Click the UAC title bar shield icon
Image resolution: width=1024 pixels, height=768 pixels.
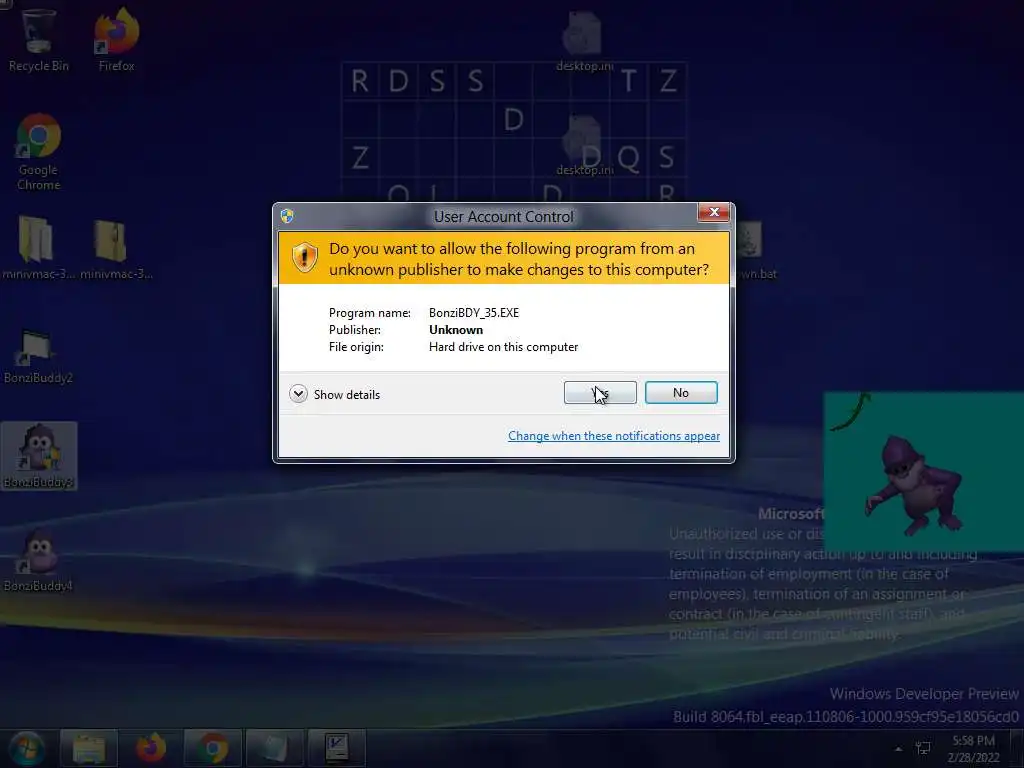coord(287,216)
